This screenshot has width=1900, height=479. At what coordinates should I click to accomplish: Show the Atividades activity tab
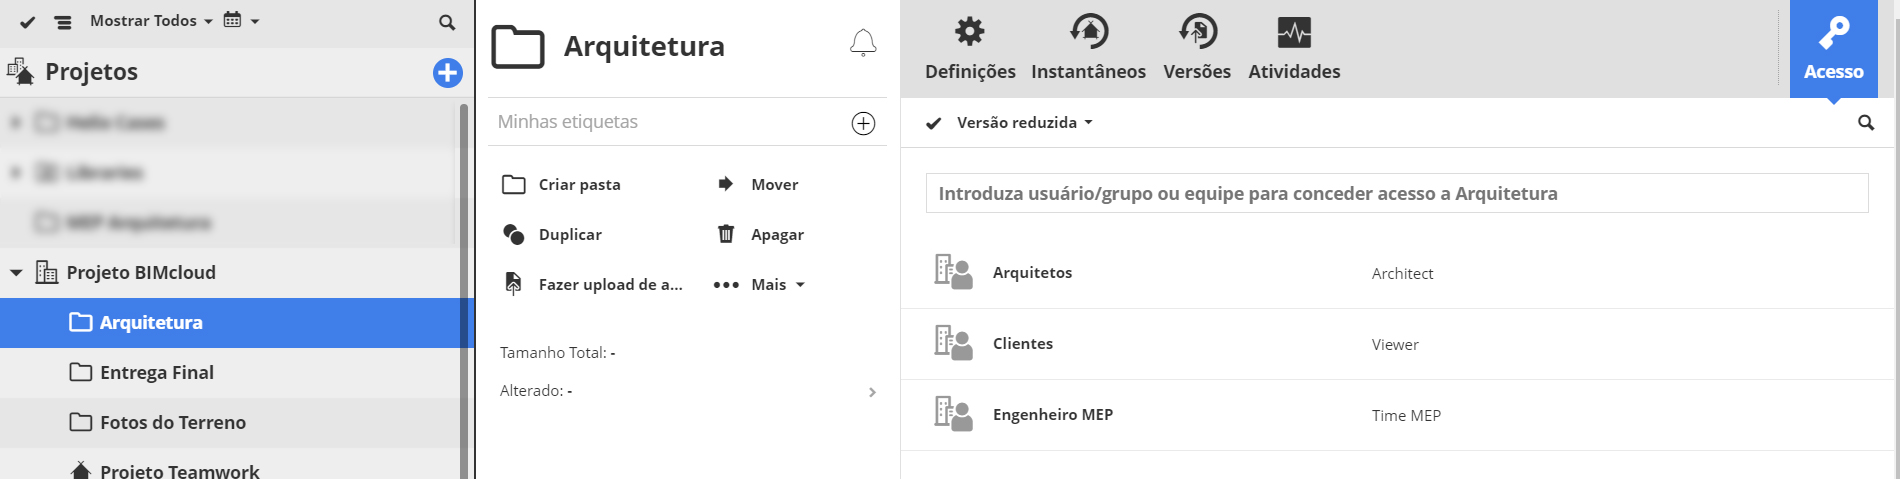[x=1294, y=48]
